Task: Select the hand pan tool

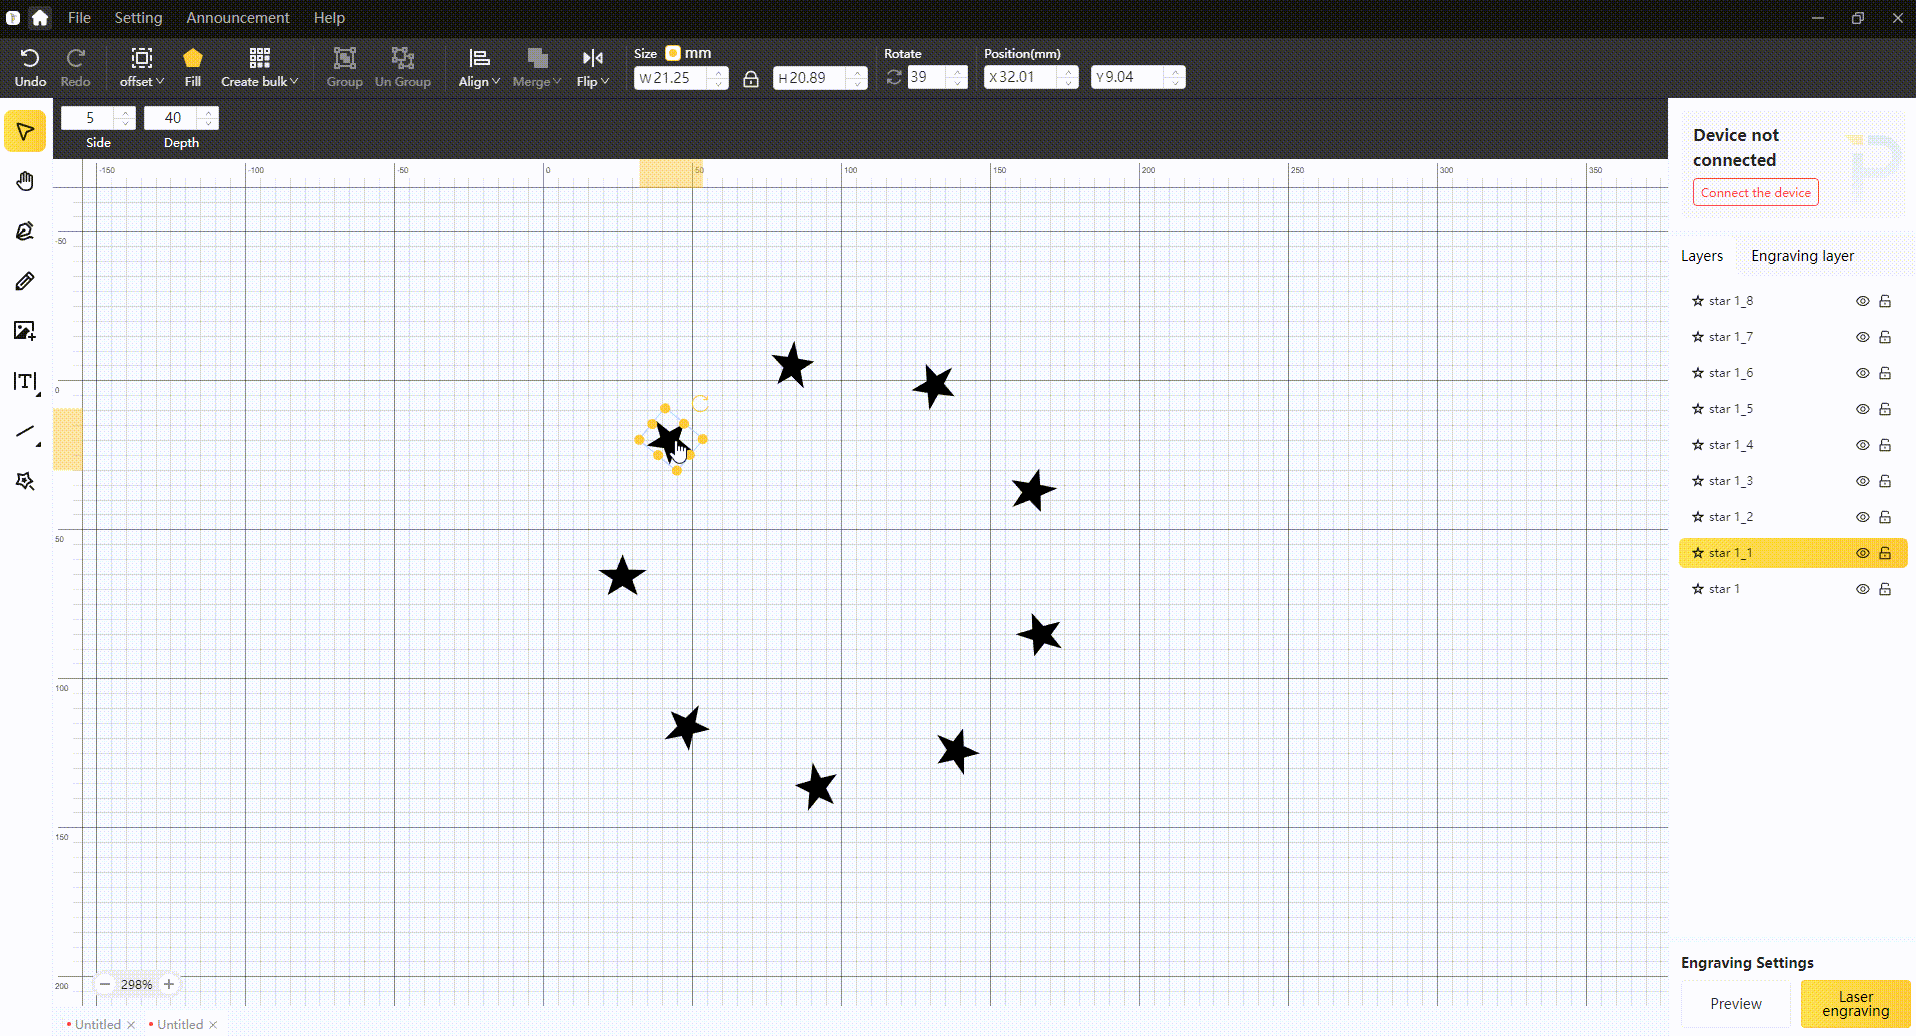Action: pos(25,181)
